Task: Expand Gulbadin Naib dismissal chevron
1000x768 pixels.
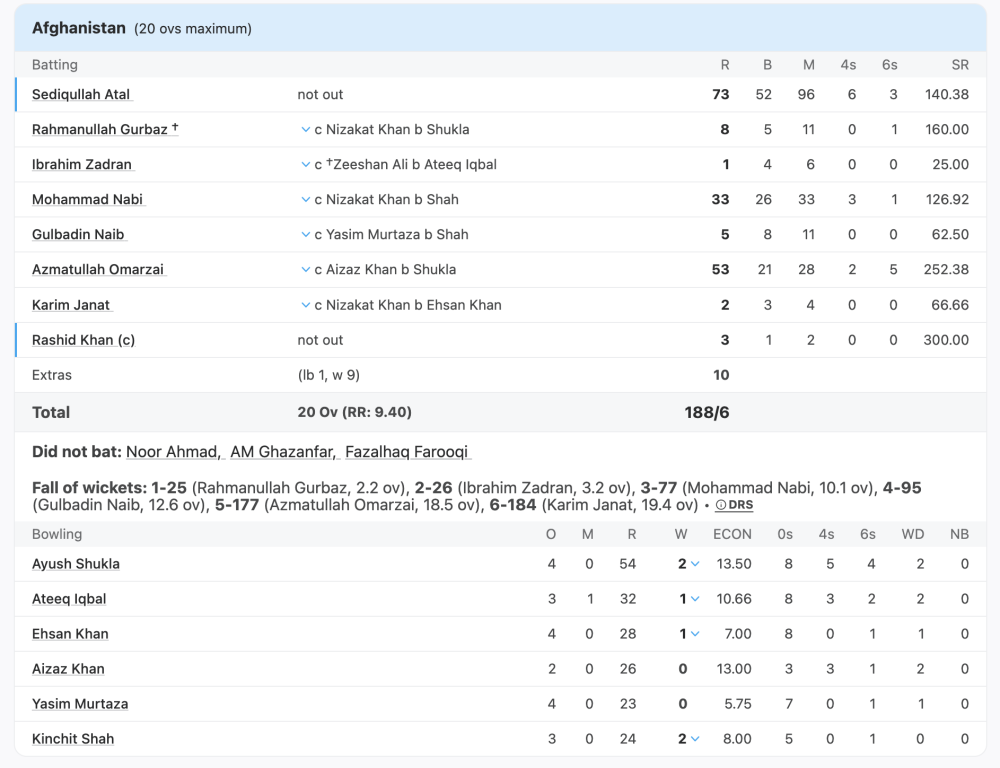Action: coord(306,235)
